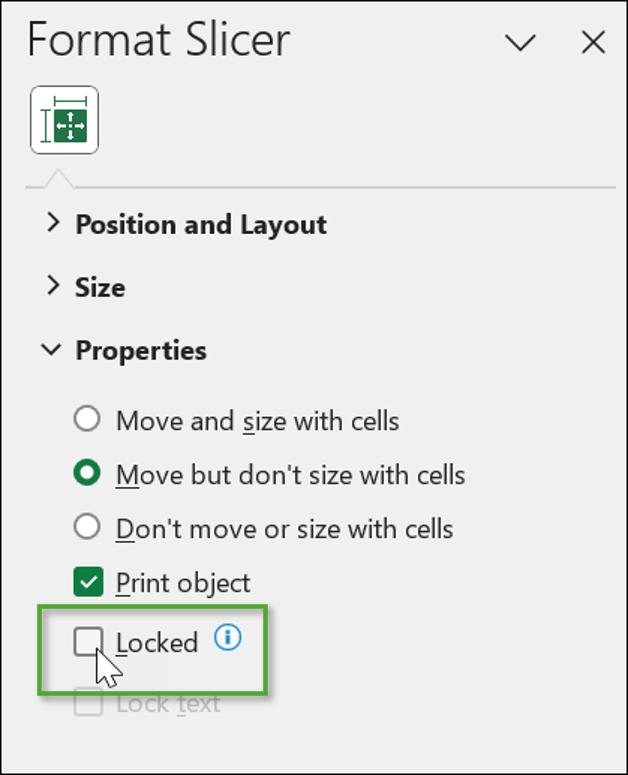Click the Lock text label
Screen dimensions: 628x775
[168, 704]
